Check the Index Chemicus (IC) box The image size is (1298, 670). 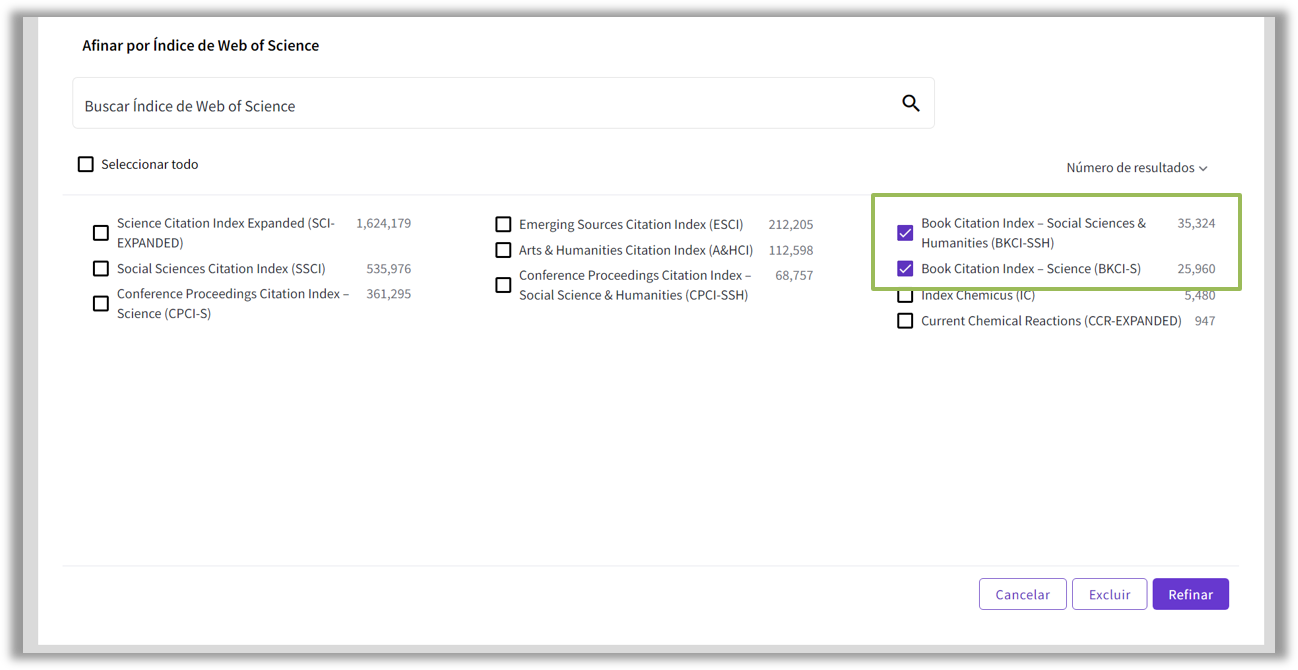tap(905, 296)
